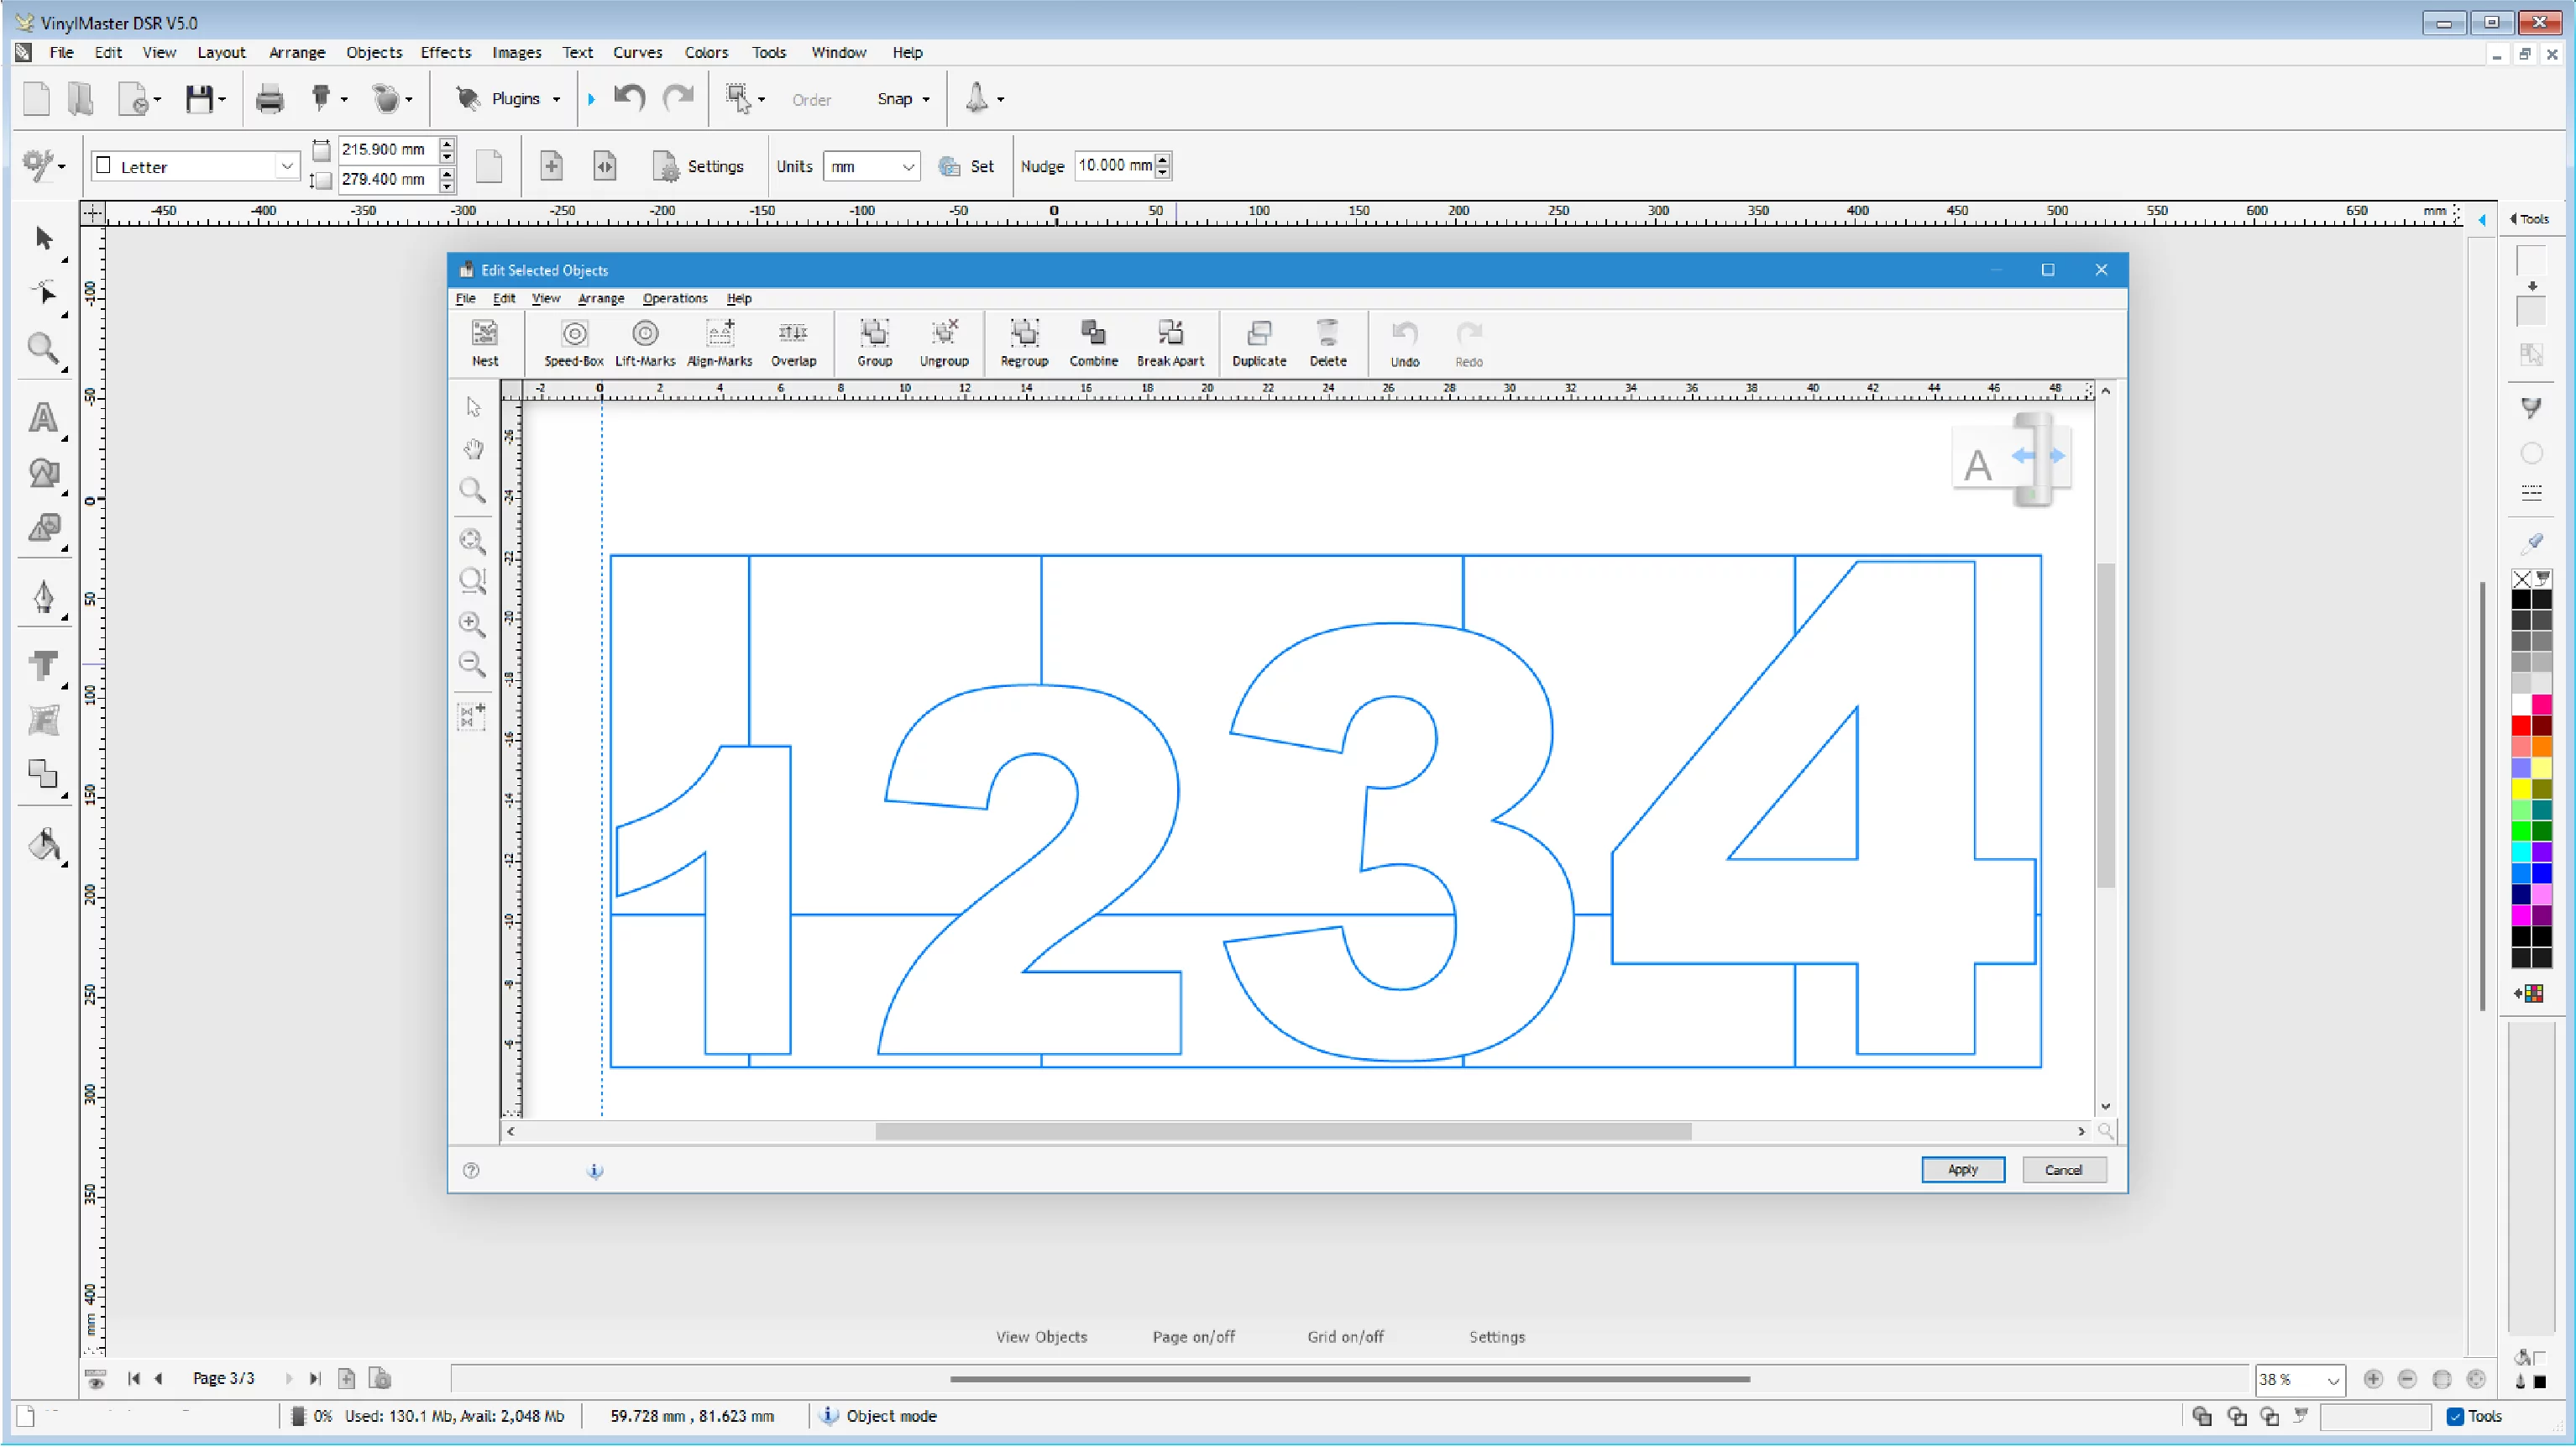Viewport: 2576px width, 1447px height.
Task: Toggle the Tools checkbox in status bar
Action: pyautogui.click(x=2455, y=1416)
